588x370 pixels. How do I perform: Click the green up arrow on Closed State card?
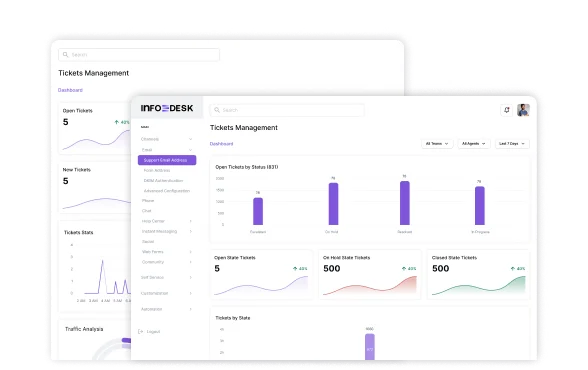coord(513,268)
